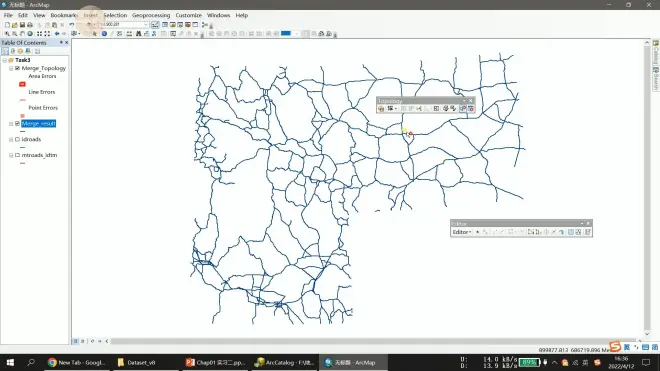Enable the idroads layer checkbox

pos(17,139)
